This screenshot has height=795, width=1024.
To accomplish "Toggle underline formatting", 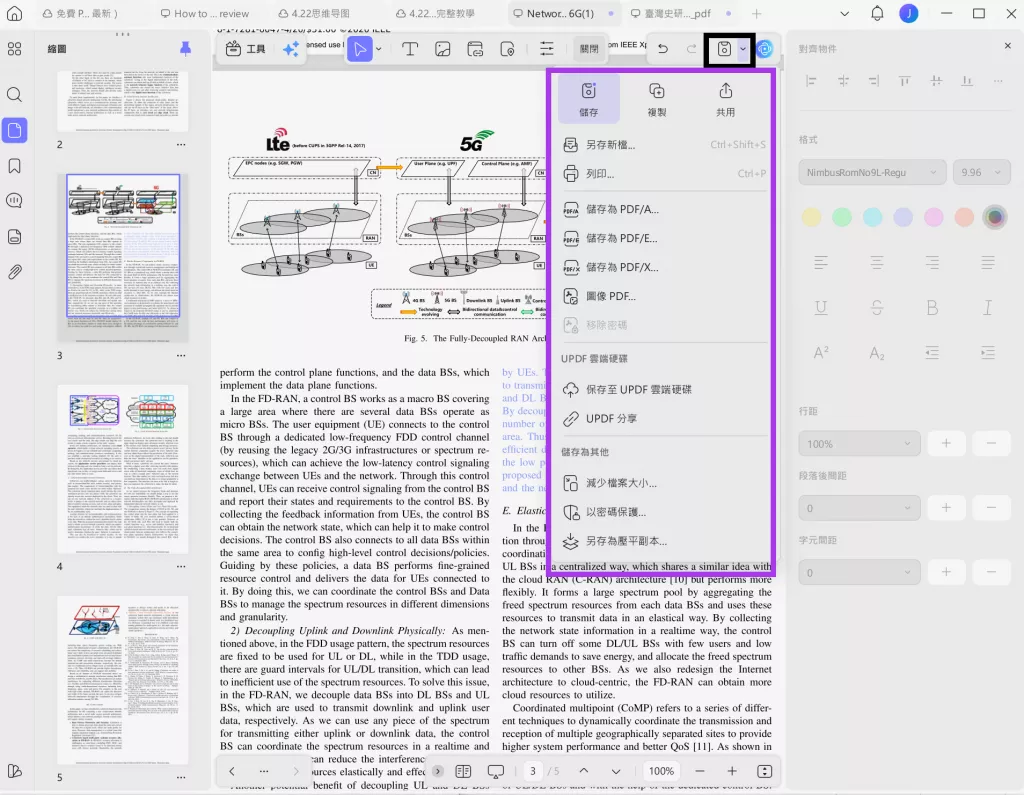I will [x=821, y=308].
